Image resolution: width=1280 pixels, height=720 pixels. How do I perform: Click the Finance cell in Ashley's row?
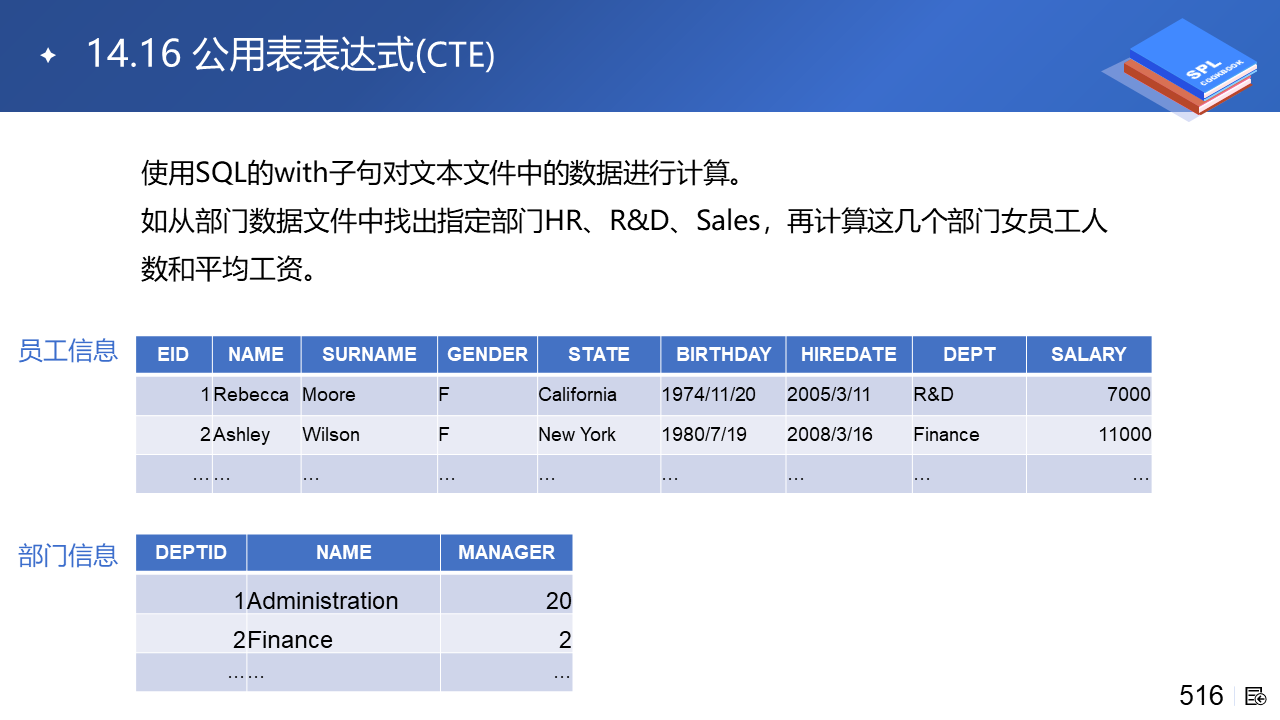click(946, 435)
